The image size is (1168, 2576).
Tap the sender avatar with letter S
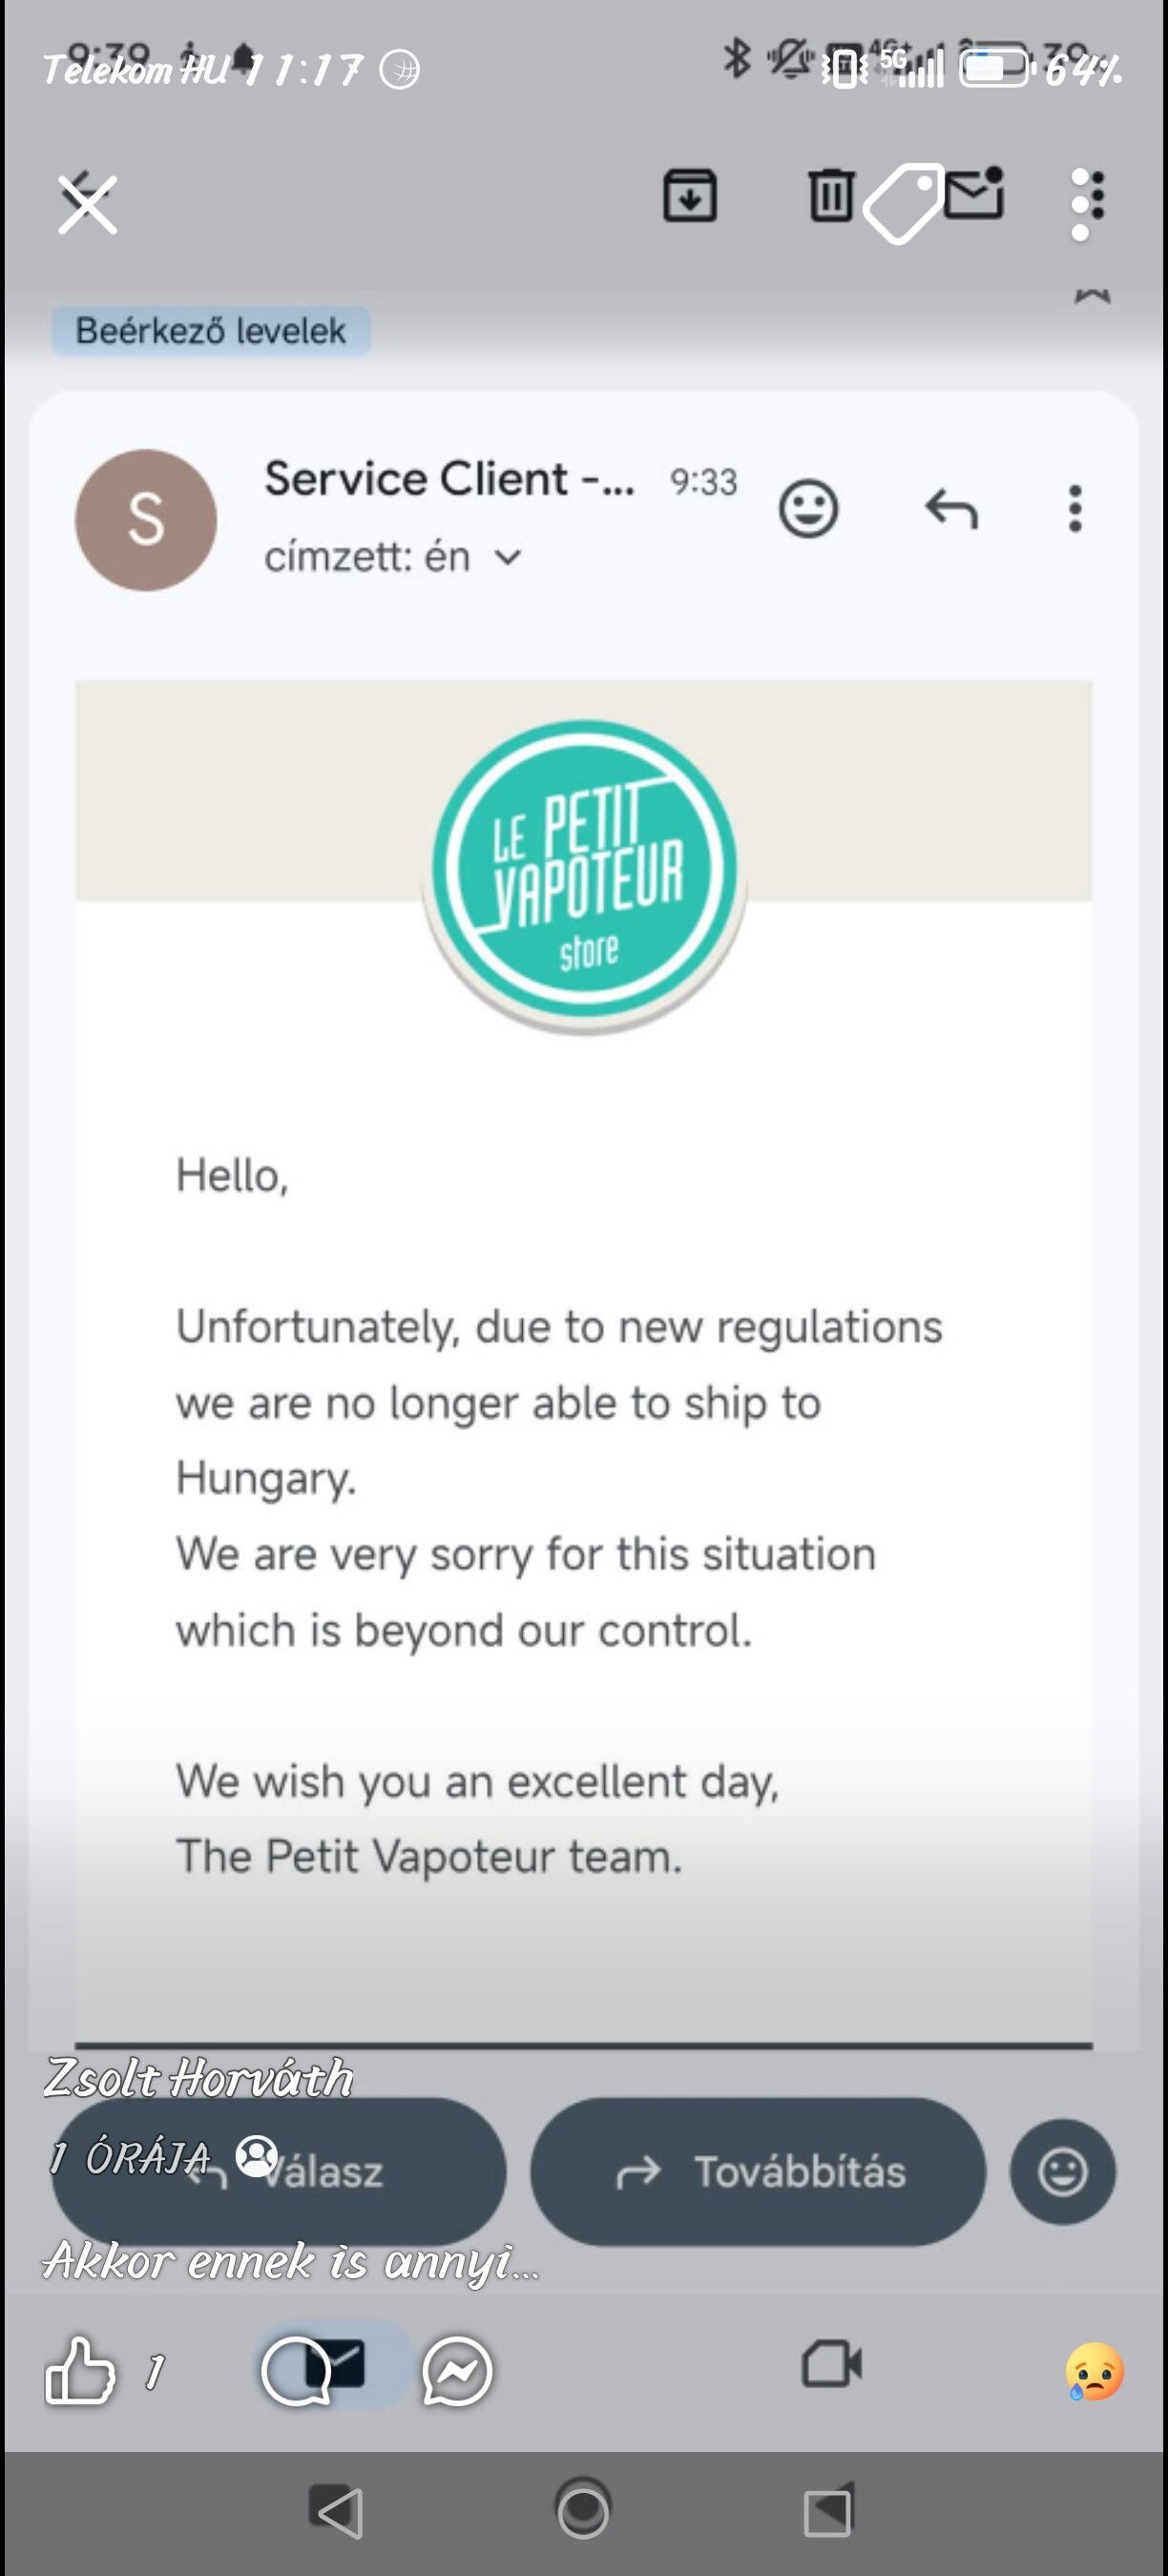pos(146,520)
